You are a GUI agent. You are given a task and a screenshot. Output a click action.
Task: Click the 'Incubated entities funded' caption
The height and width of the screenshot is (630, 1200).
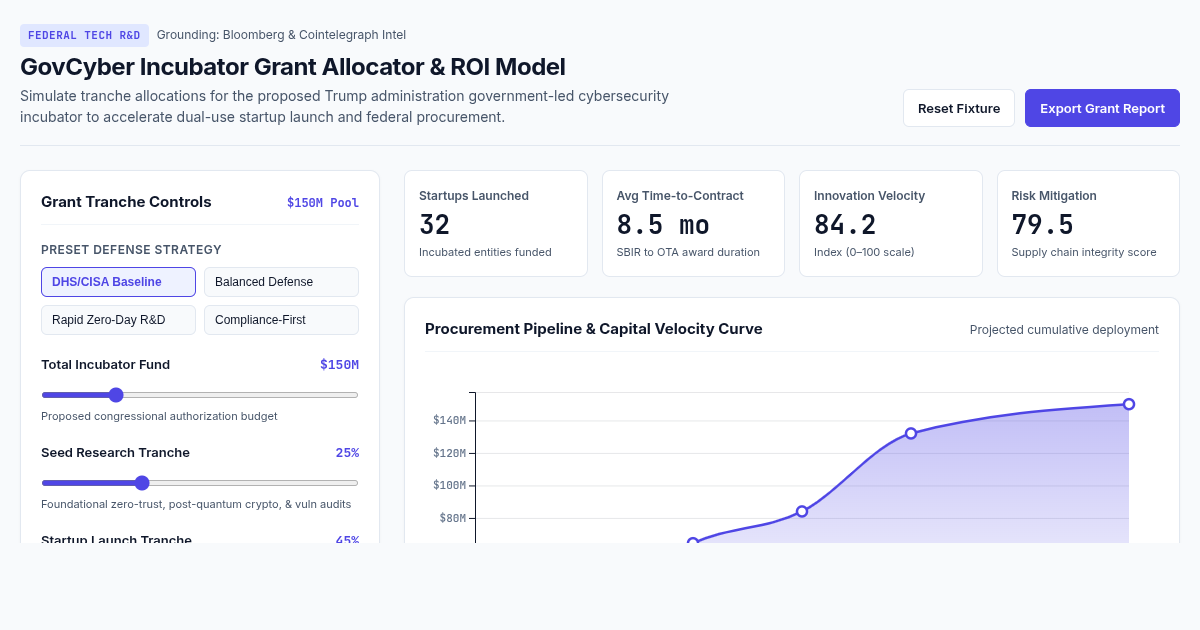pyautogui.click(x=485, y=252)
